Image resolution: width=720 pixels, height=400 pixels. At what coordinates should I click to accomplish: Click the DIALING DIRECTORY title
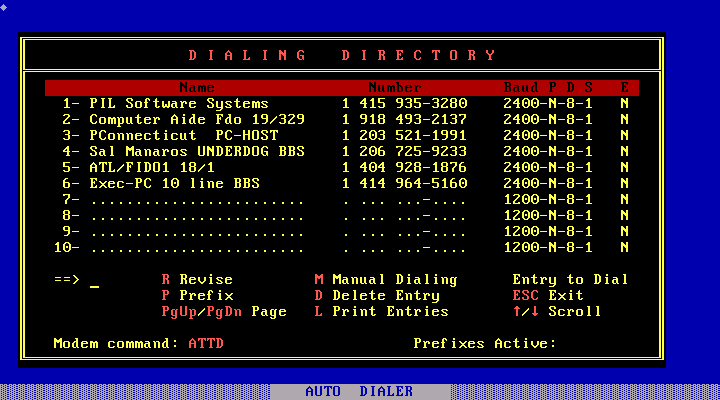pyautogui.click(x=342, y=55)
